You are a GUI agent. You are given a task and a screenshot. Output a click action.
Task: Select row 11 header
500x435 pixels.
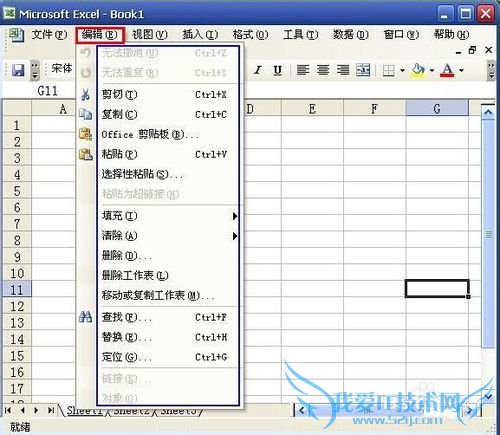(x=17, y=289)
